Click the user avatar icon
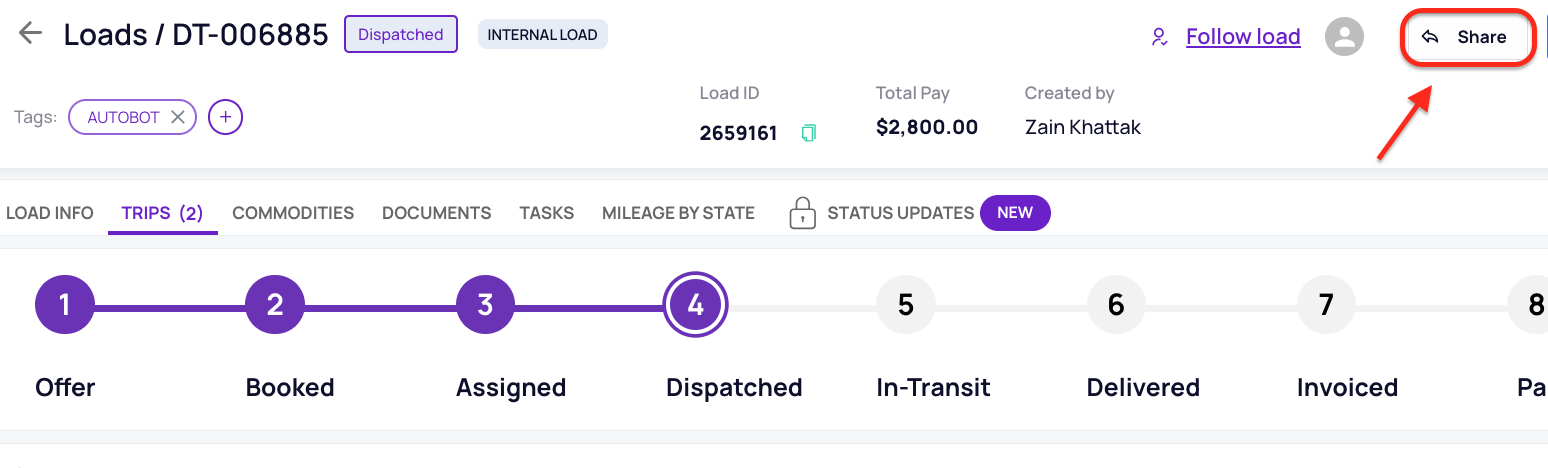This screenshot has width=1548, height=468. [1344, 38]
